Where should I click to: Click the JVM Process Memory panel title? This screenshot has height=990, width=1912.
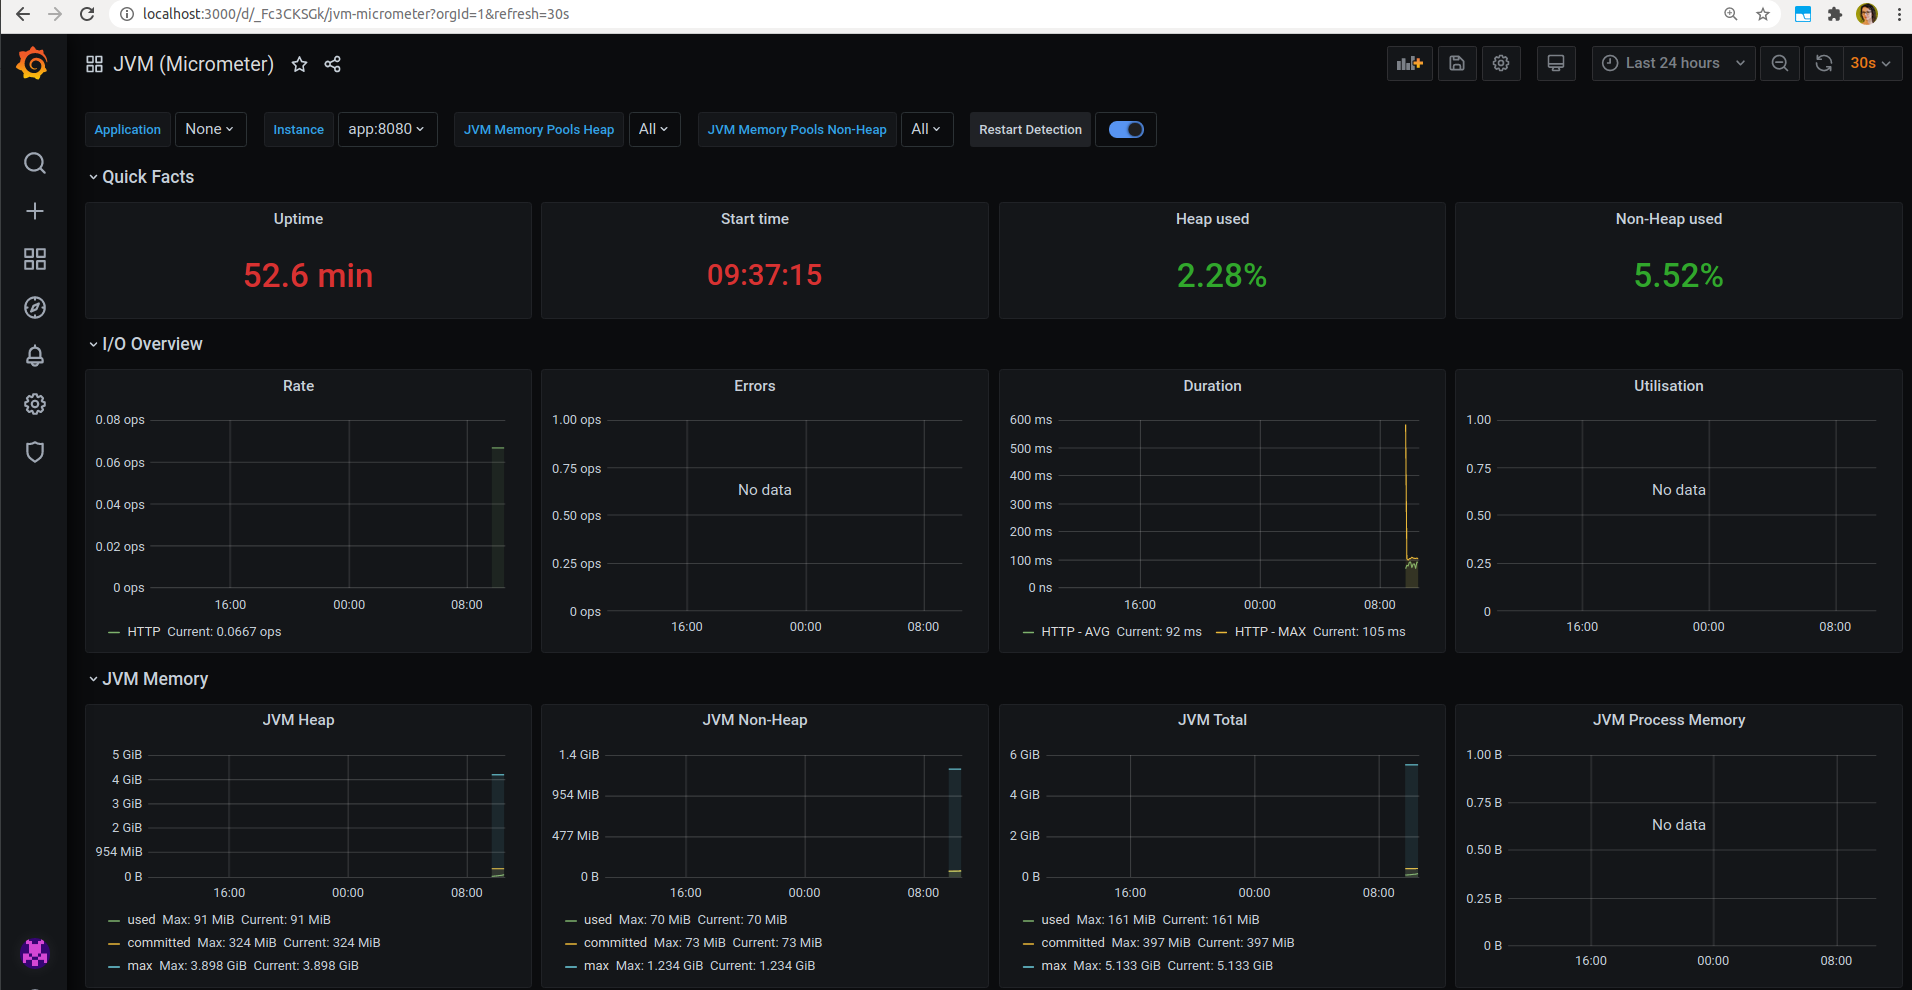click(x=1669, y=720)
